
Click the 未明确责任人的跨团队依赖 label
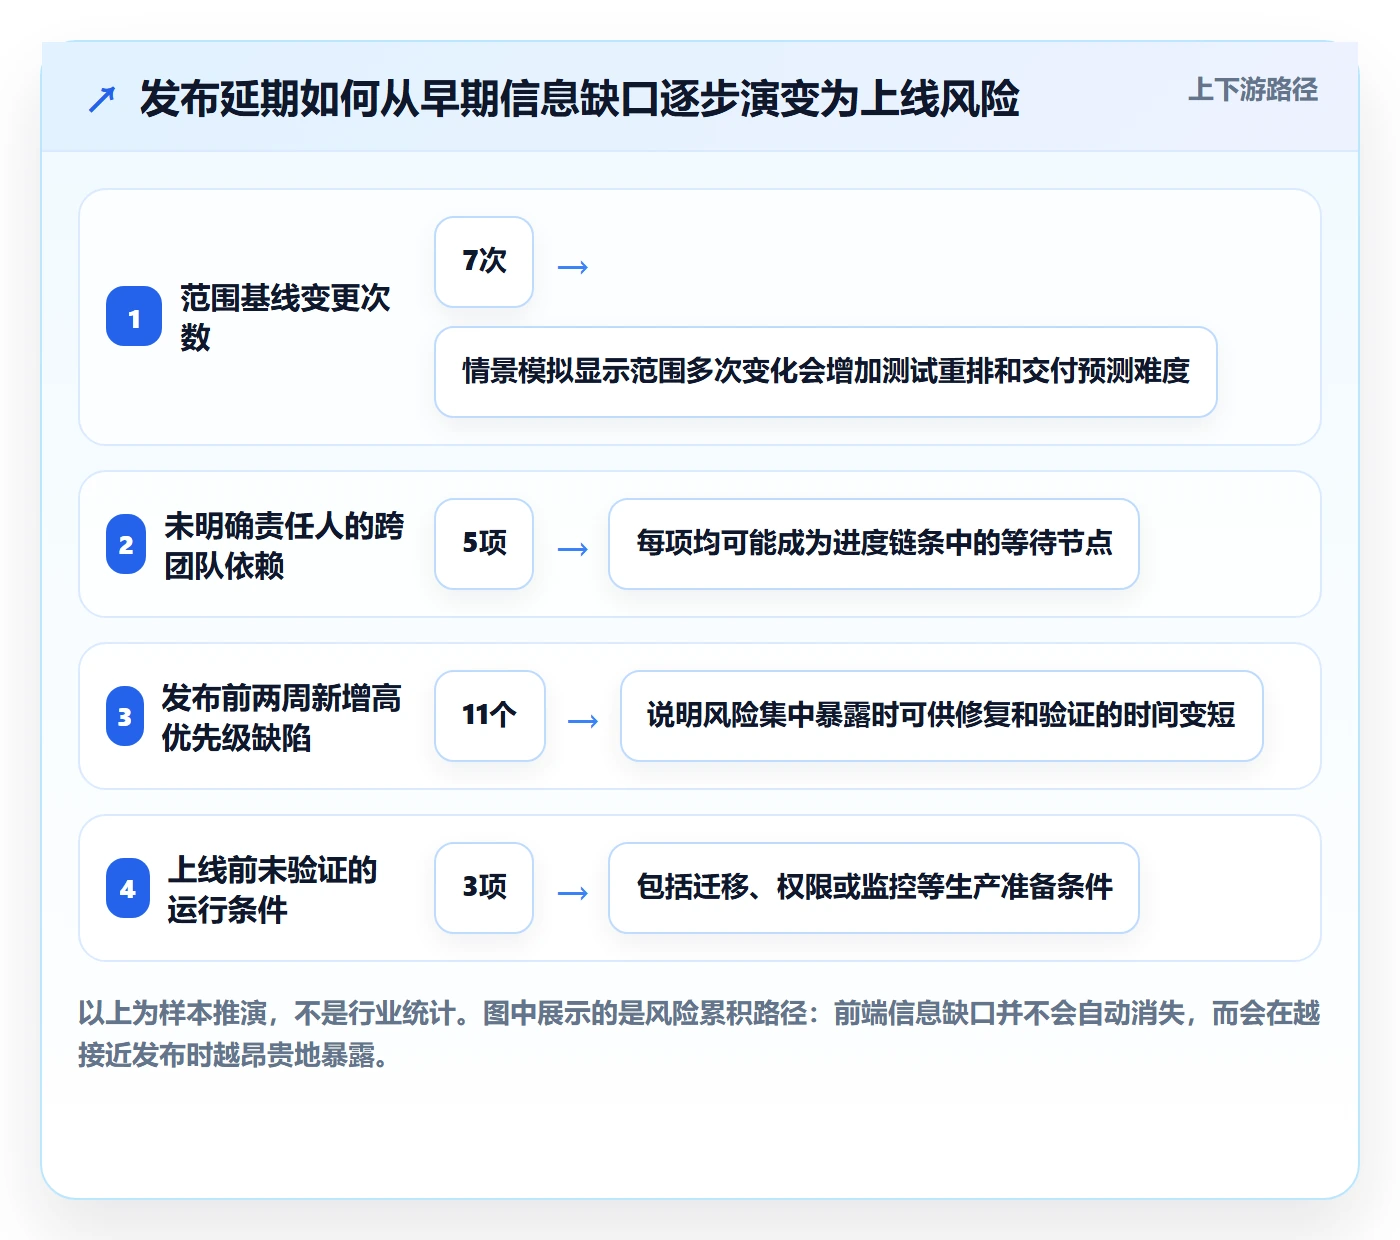click(x=285, y=545)
